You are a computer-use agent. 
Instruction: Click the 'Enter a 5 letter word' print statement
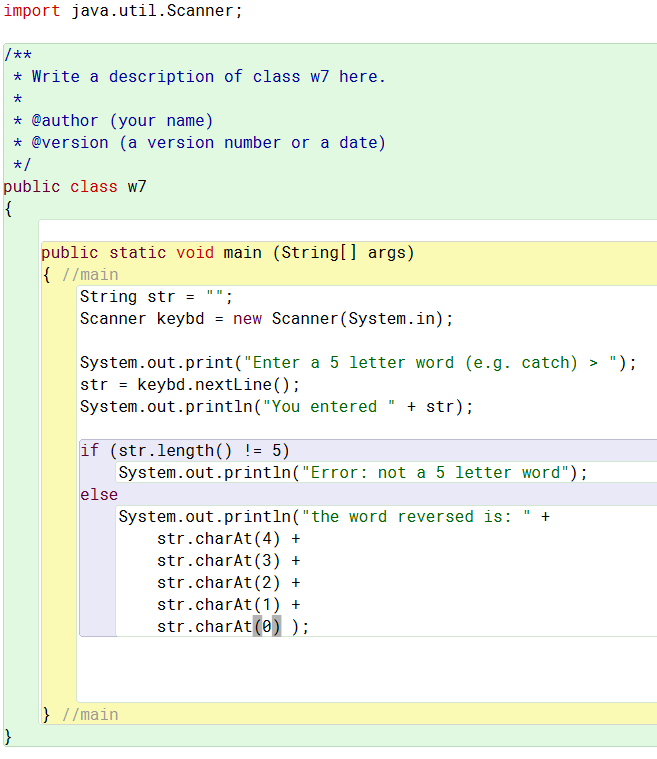(358, 363)
